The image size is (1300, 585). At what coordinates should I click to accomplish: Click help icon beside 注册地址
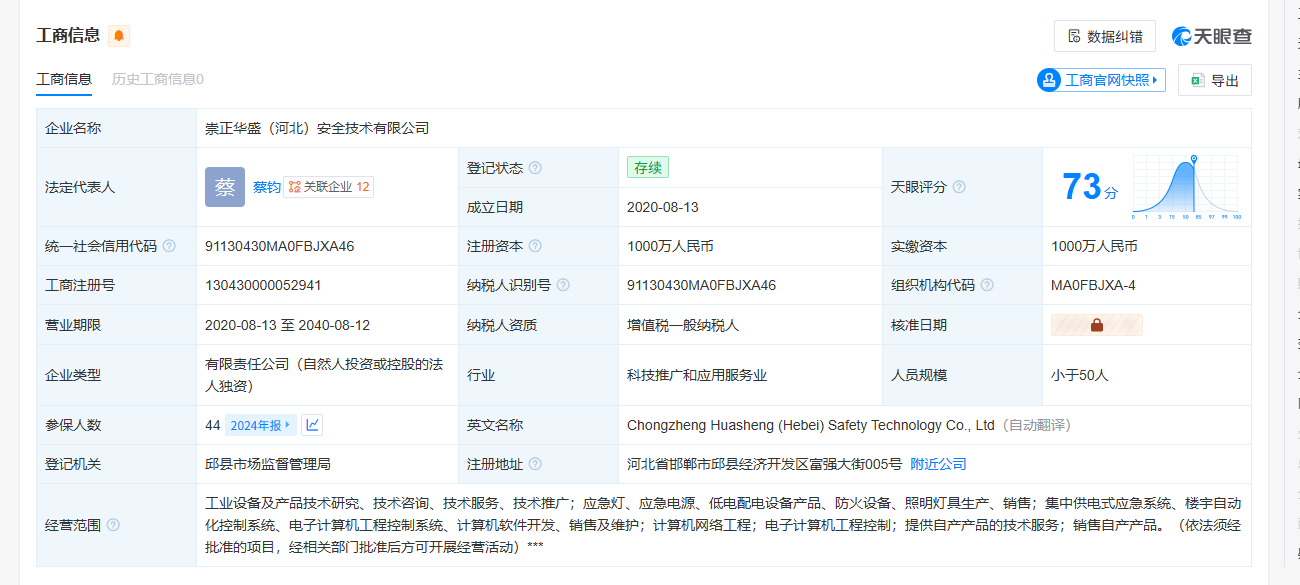535,464
